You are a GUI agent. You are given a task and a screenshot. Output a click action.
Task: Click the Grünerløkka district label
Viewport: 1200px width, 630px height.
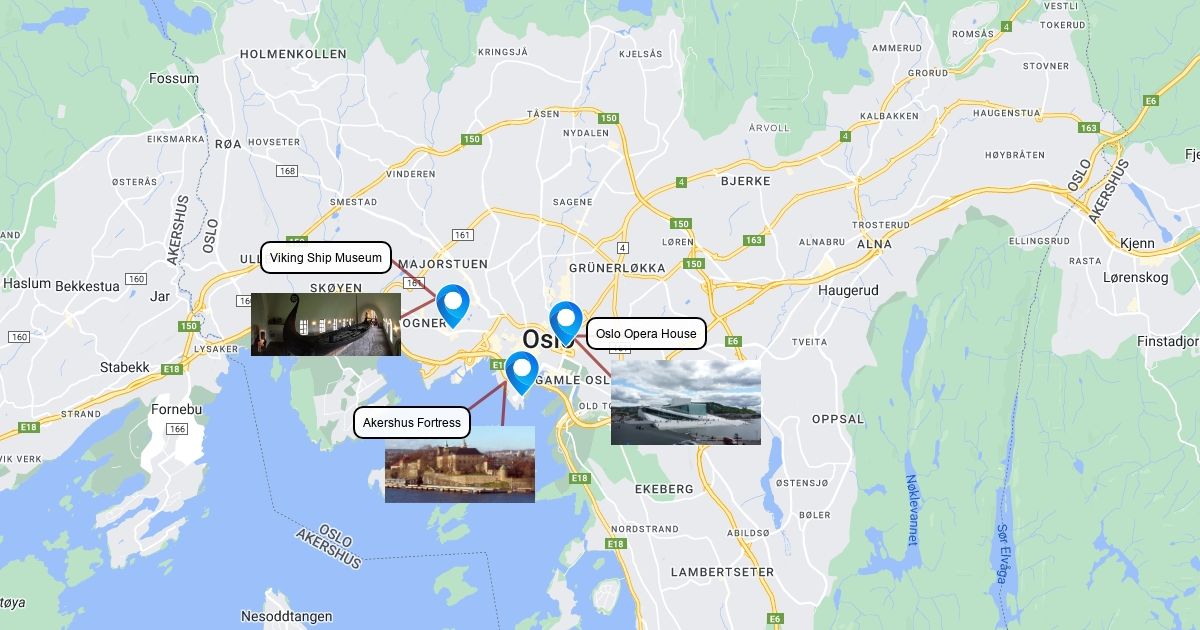(x=617, y=268)
